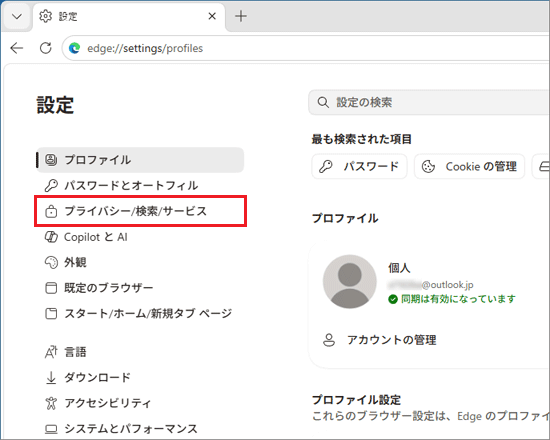Click the パスワード quick search chip
The image size is (550, 440).
[359, 166]
